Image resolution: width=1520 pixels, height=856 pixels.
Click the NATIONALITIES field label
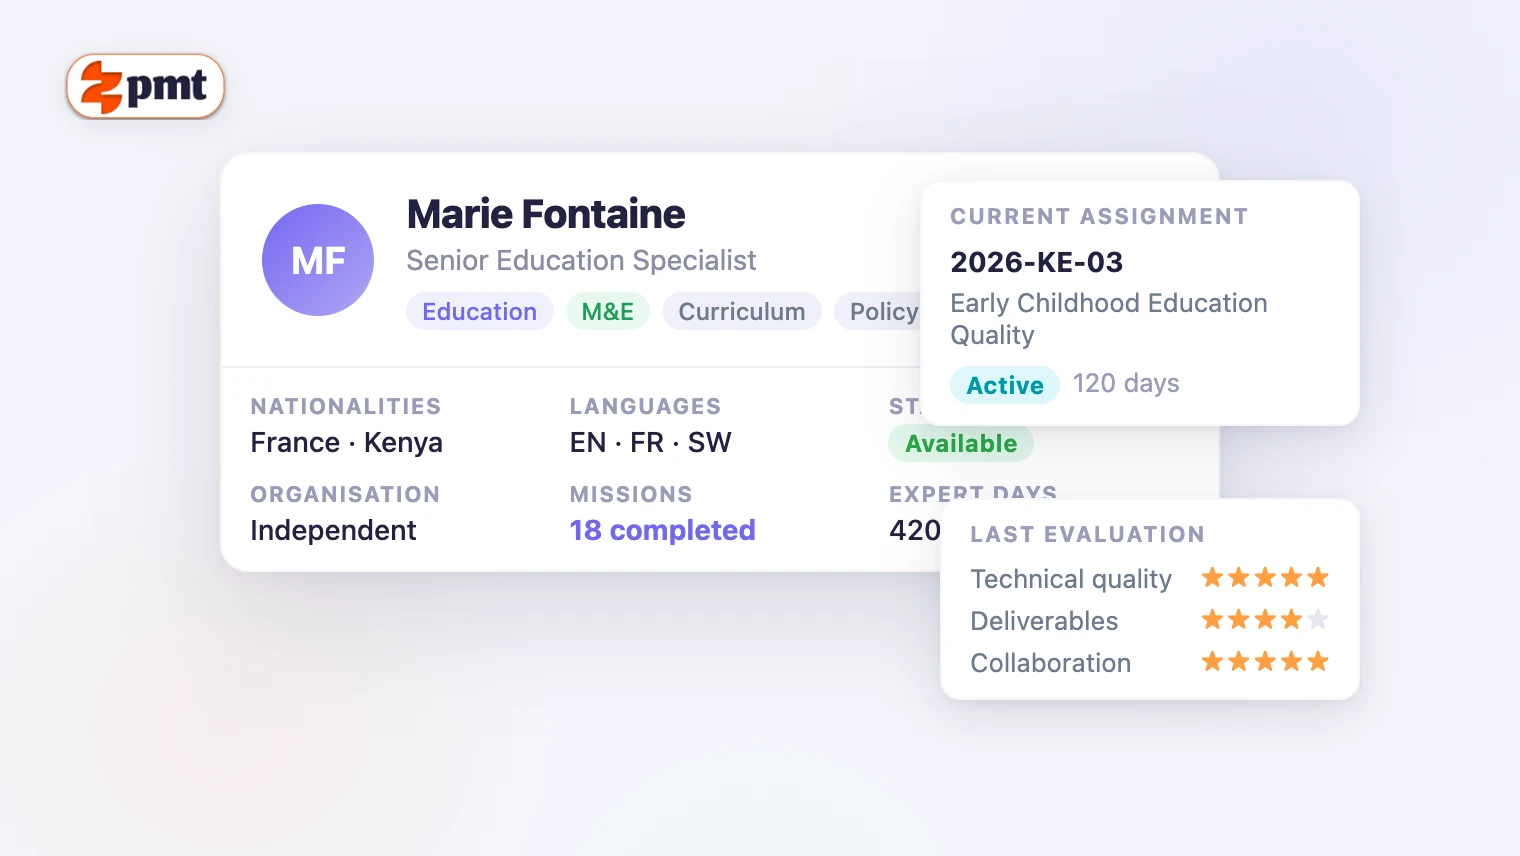point(346,406)
